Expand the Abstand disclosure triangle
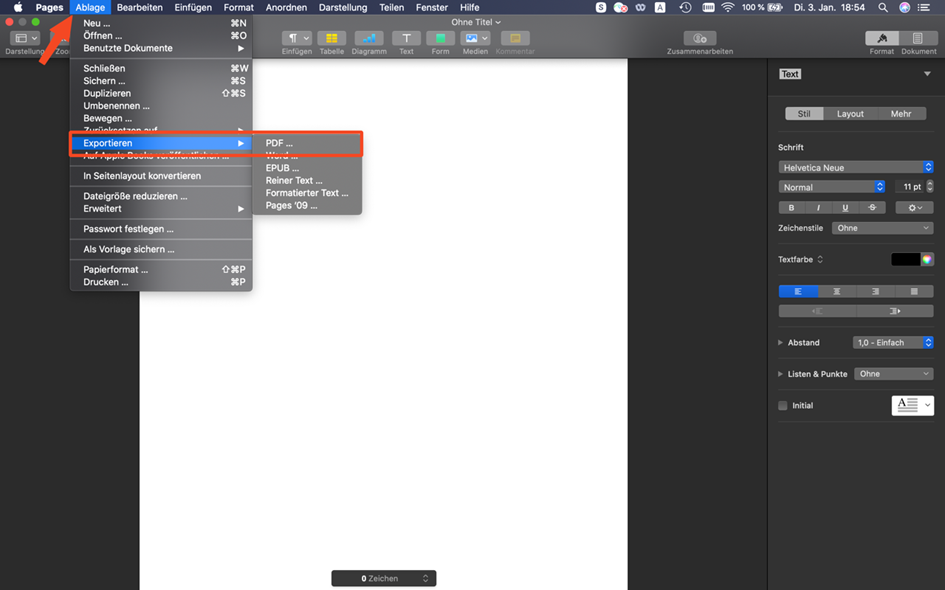This screenshot has width=945, height=590. [x=780, y=342]
